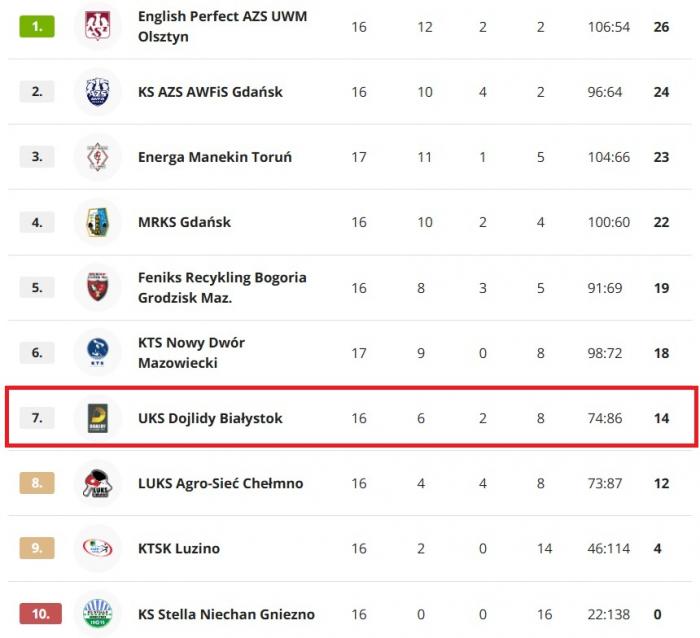Click the UKS Dojlidy Białystok club logo
Screen dimensions: 700x638
(x=97, y=418)
